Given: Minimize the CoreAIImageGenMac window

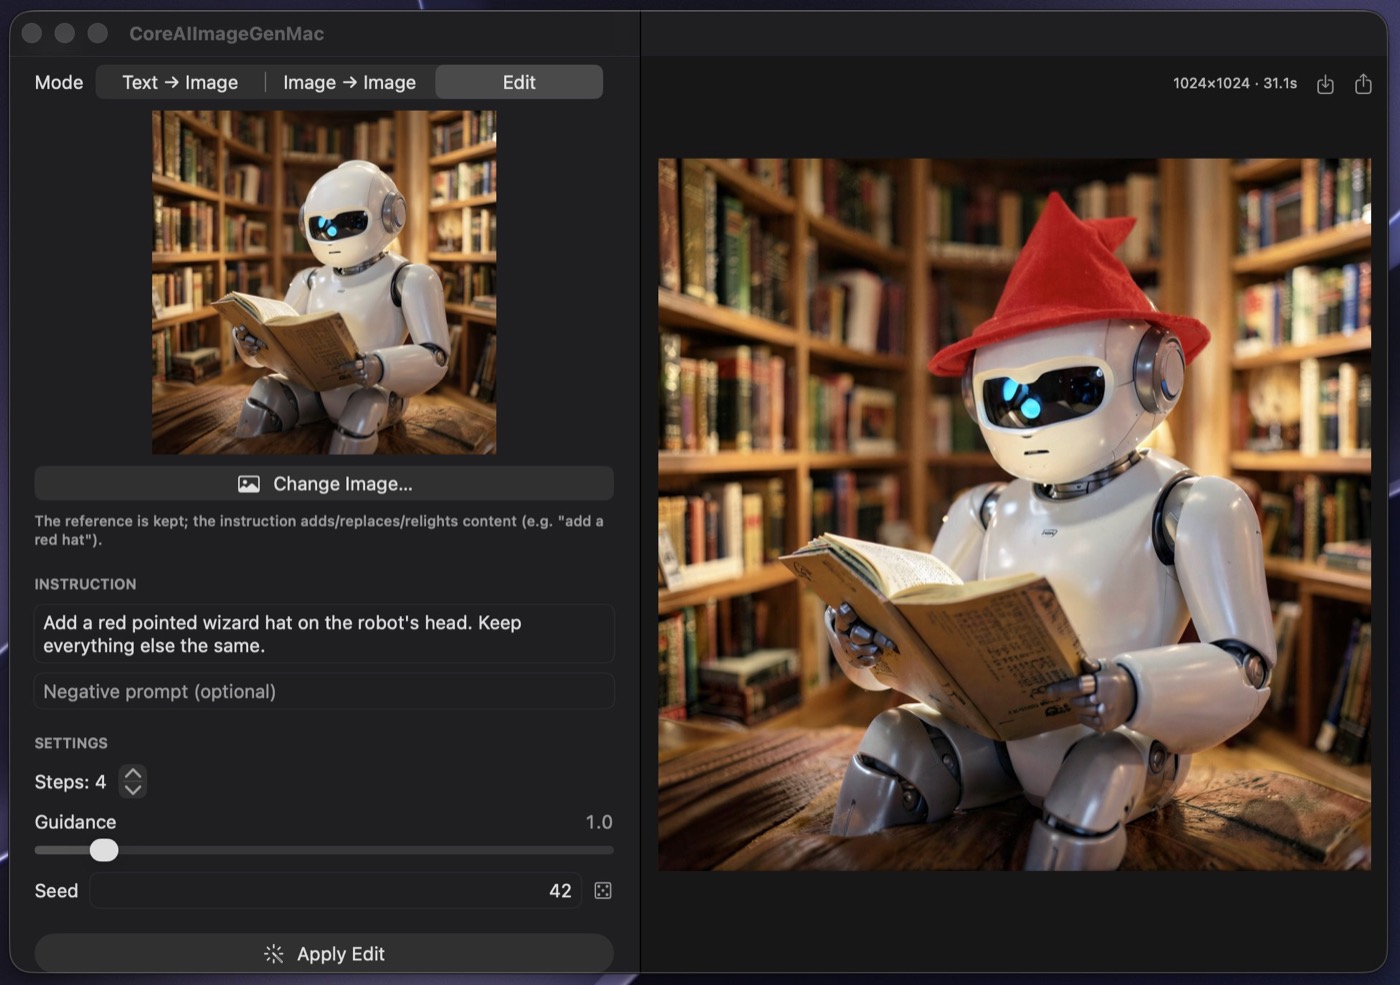Looking at the screenshot, I should click(65, 33).
